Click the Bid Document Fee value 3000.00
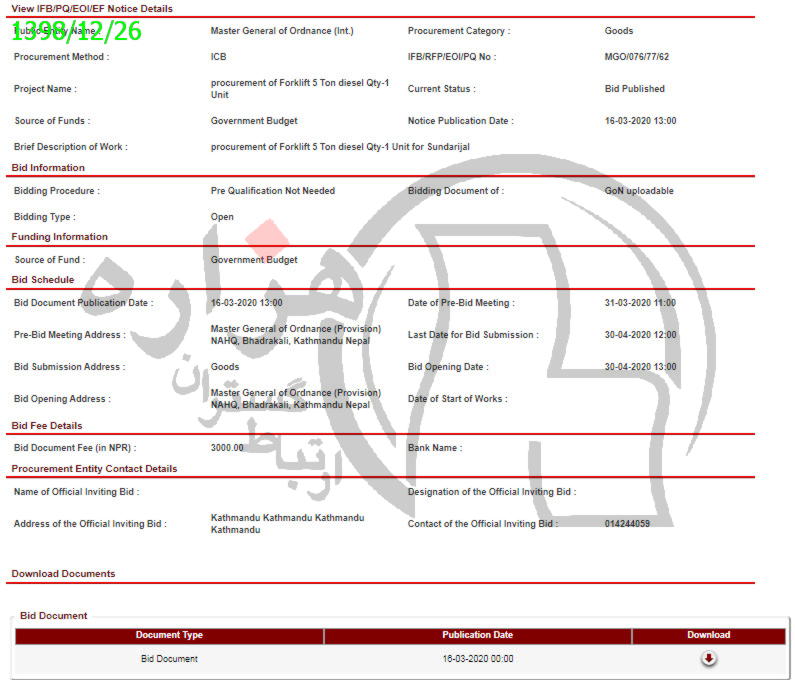 (x=227, y=448)
